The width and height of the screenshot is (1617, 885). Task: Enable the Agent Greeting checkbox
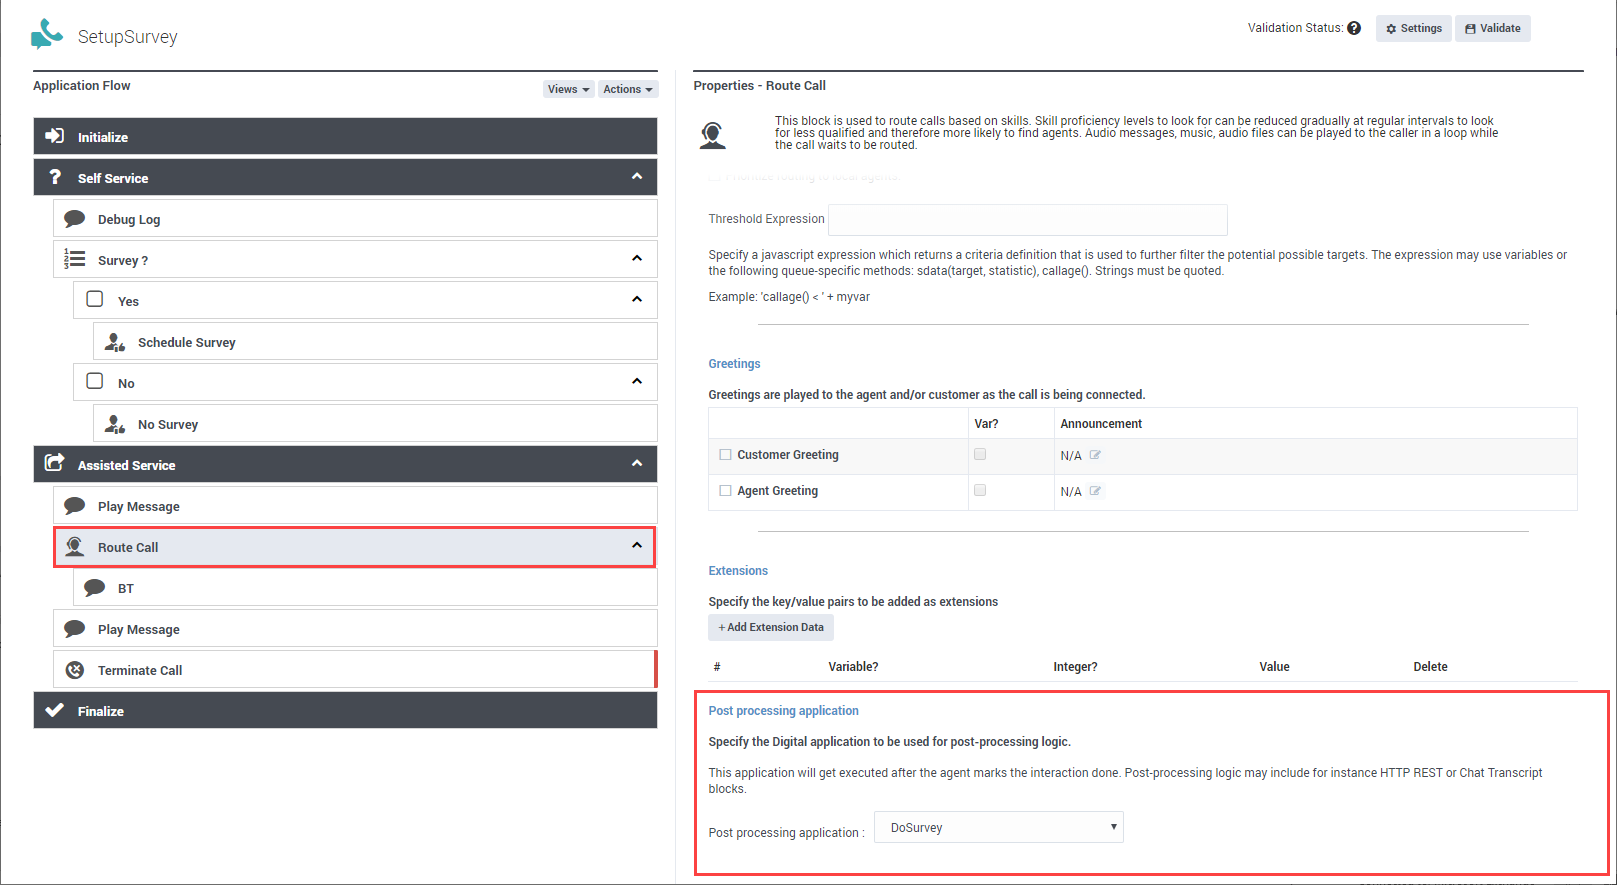click(725, 491)
